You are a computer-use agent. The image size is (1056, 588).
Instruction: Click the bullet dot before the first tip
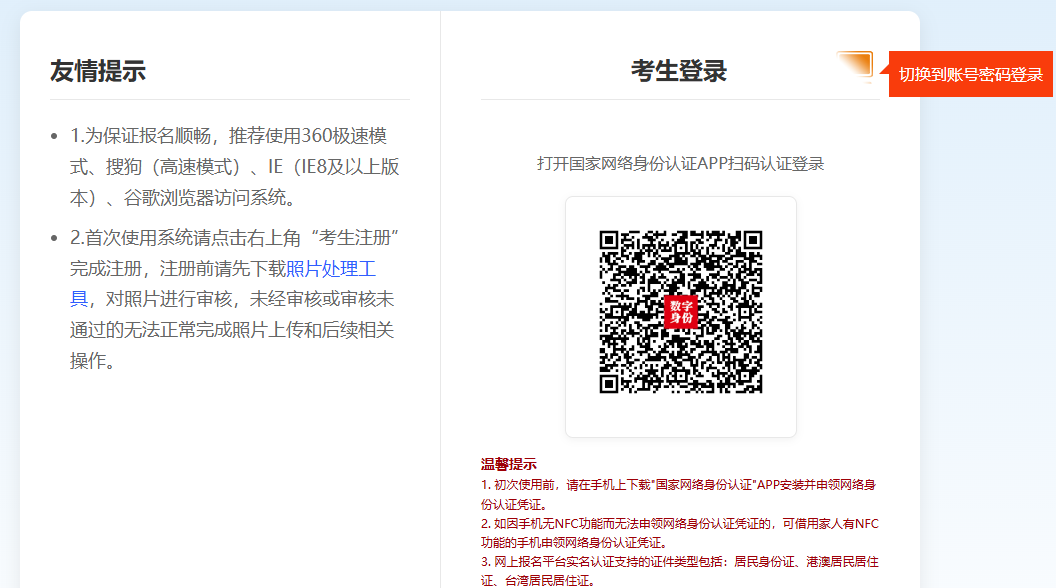[54, 136]
